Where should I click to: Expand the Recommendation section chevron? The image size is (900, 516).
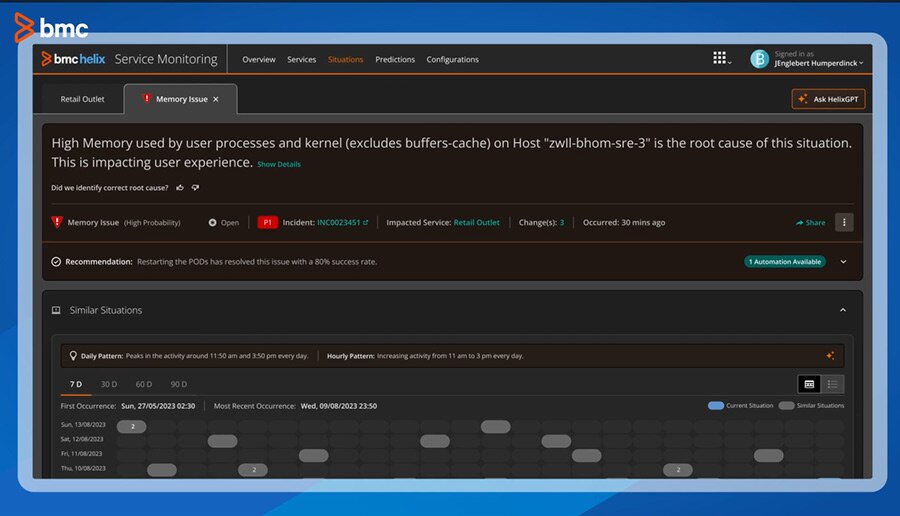click(843, 262)
